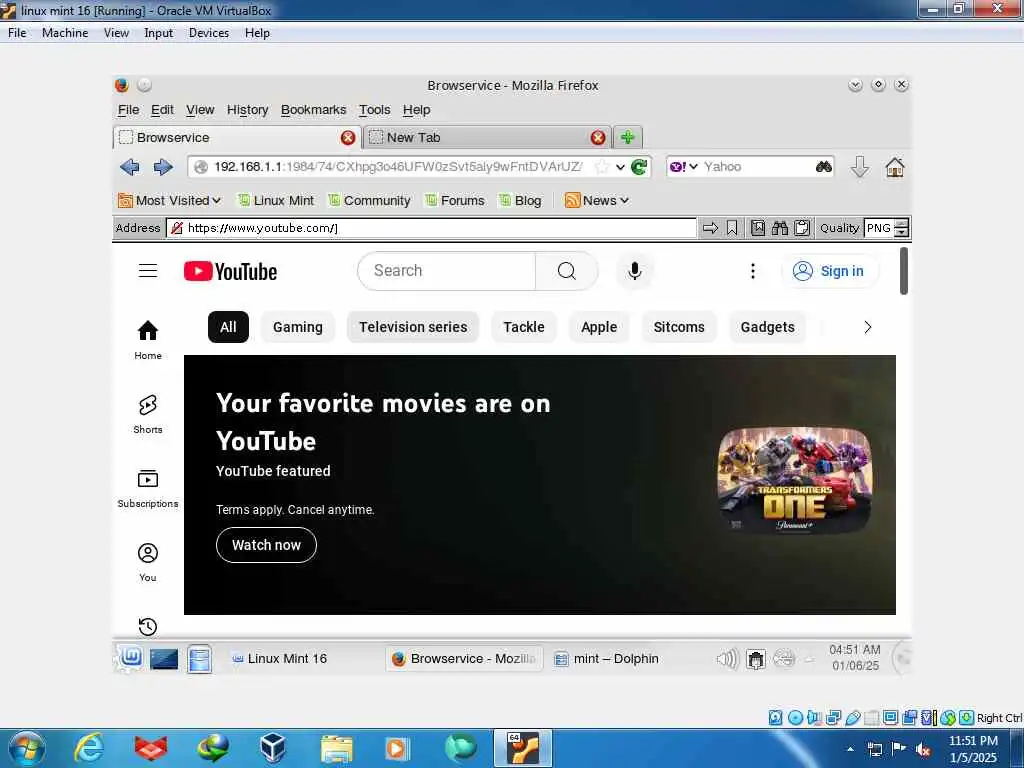Expand Most Visited bookmarks dropdown

(x=169, y=200)
